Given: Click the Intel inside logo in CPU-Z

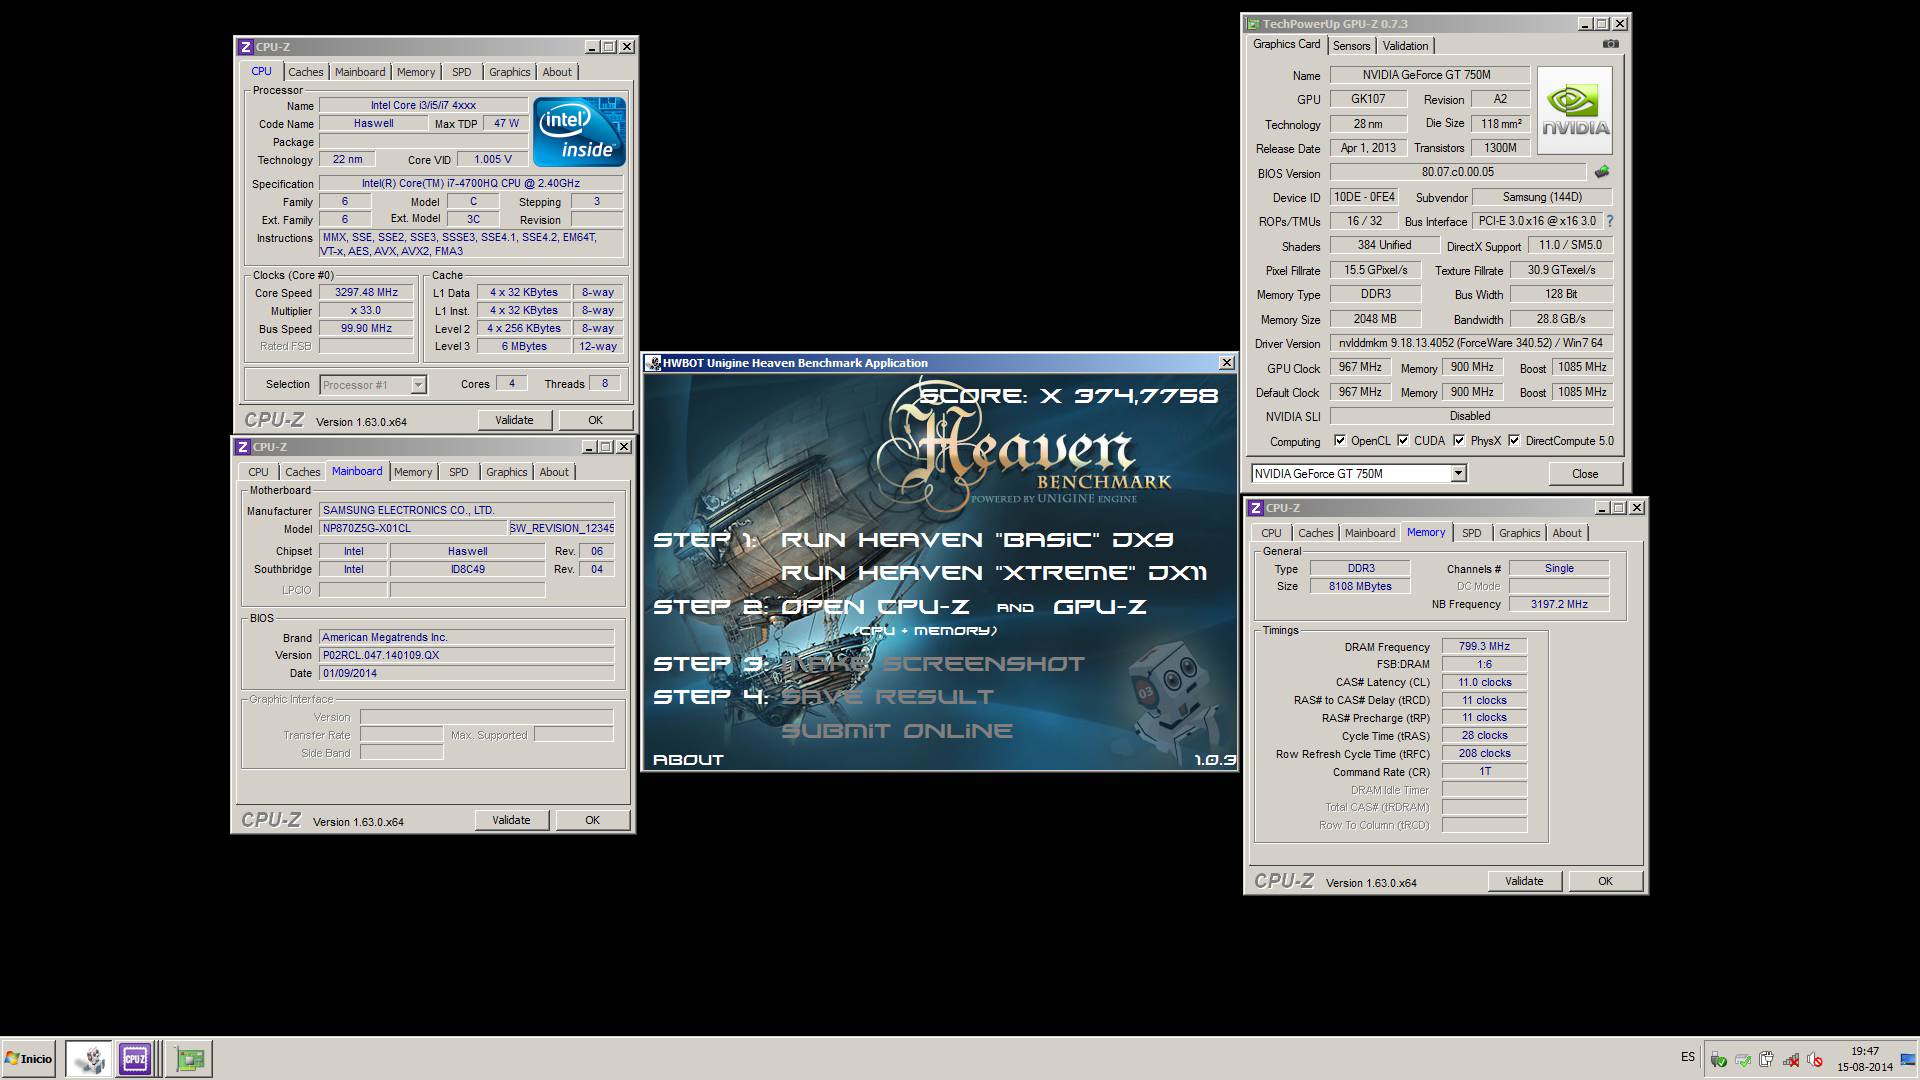Looking at the screenshot, I should pos(579,131).
